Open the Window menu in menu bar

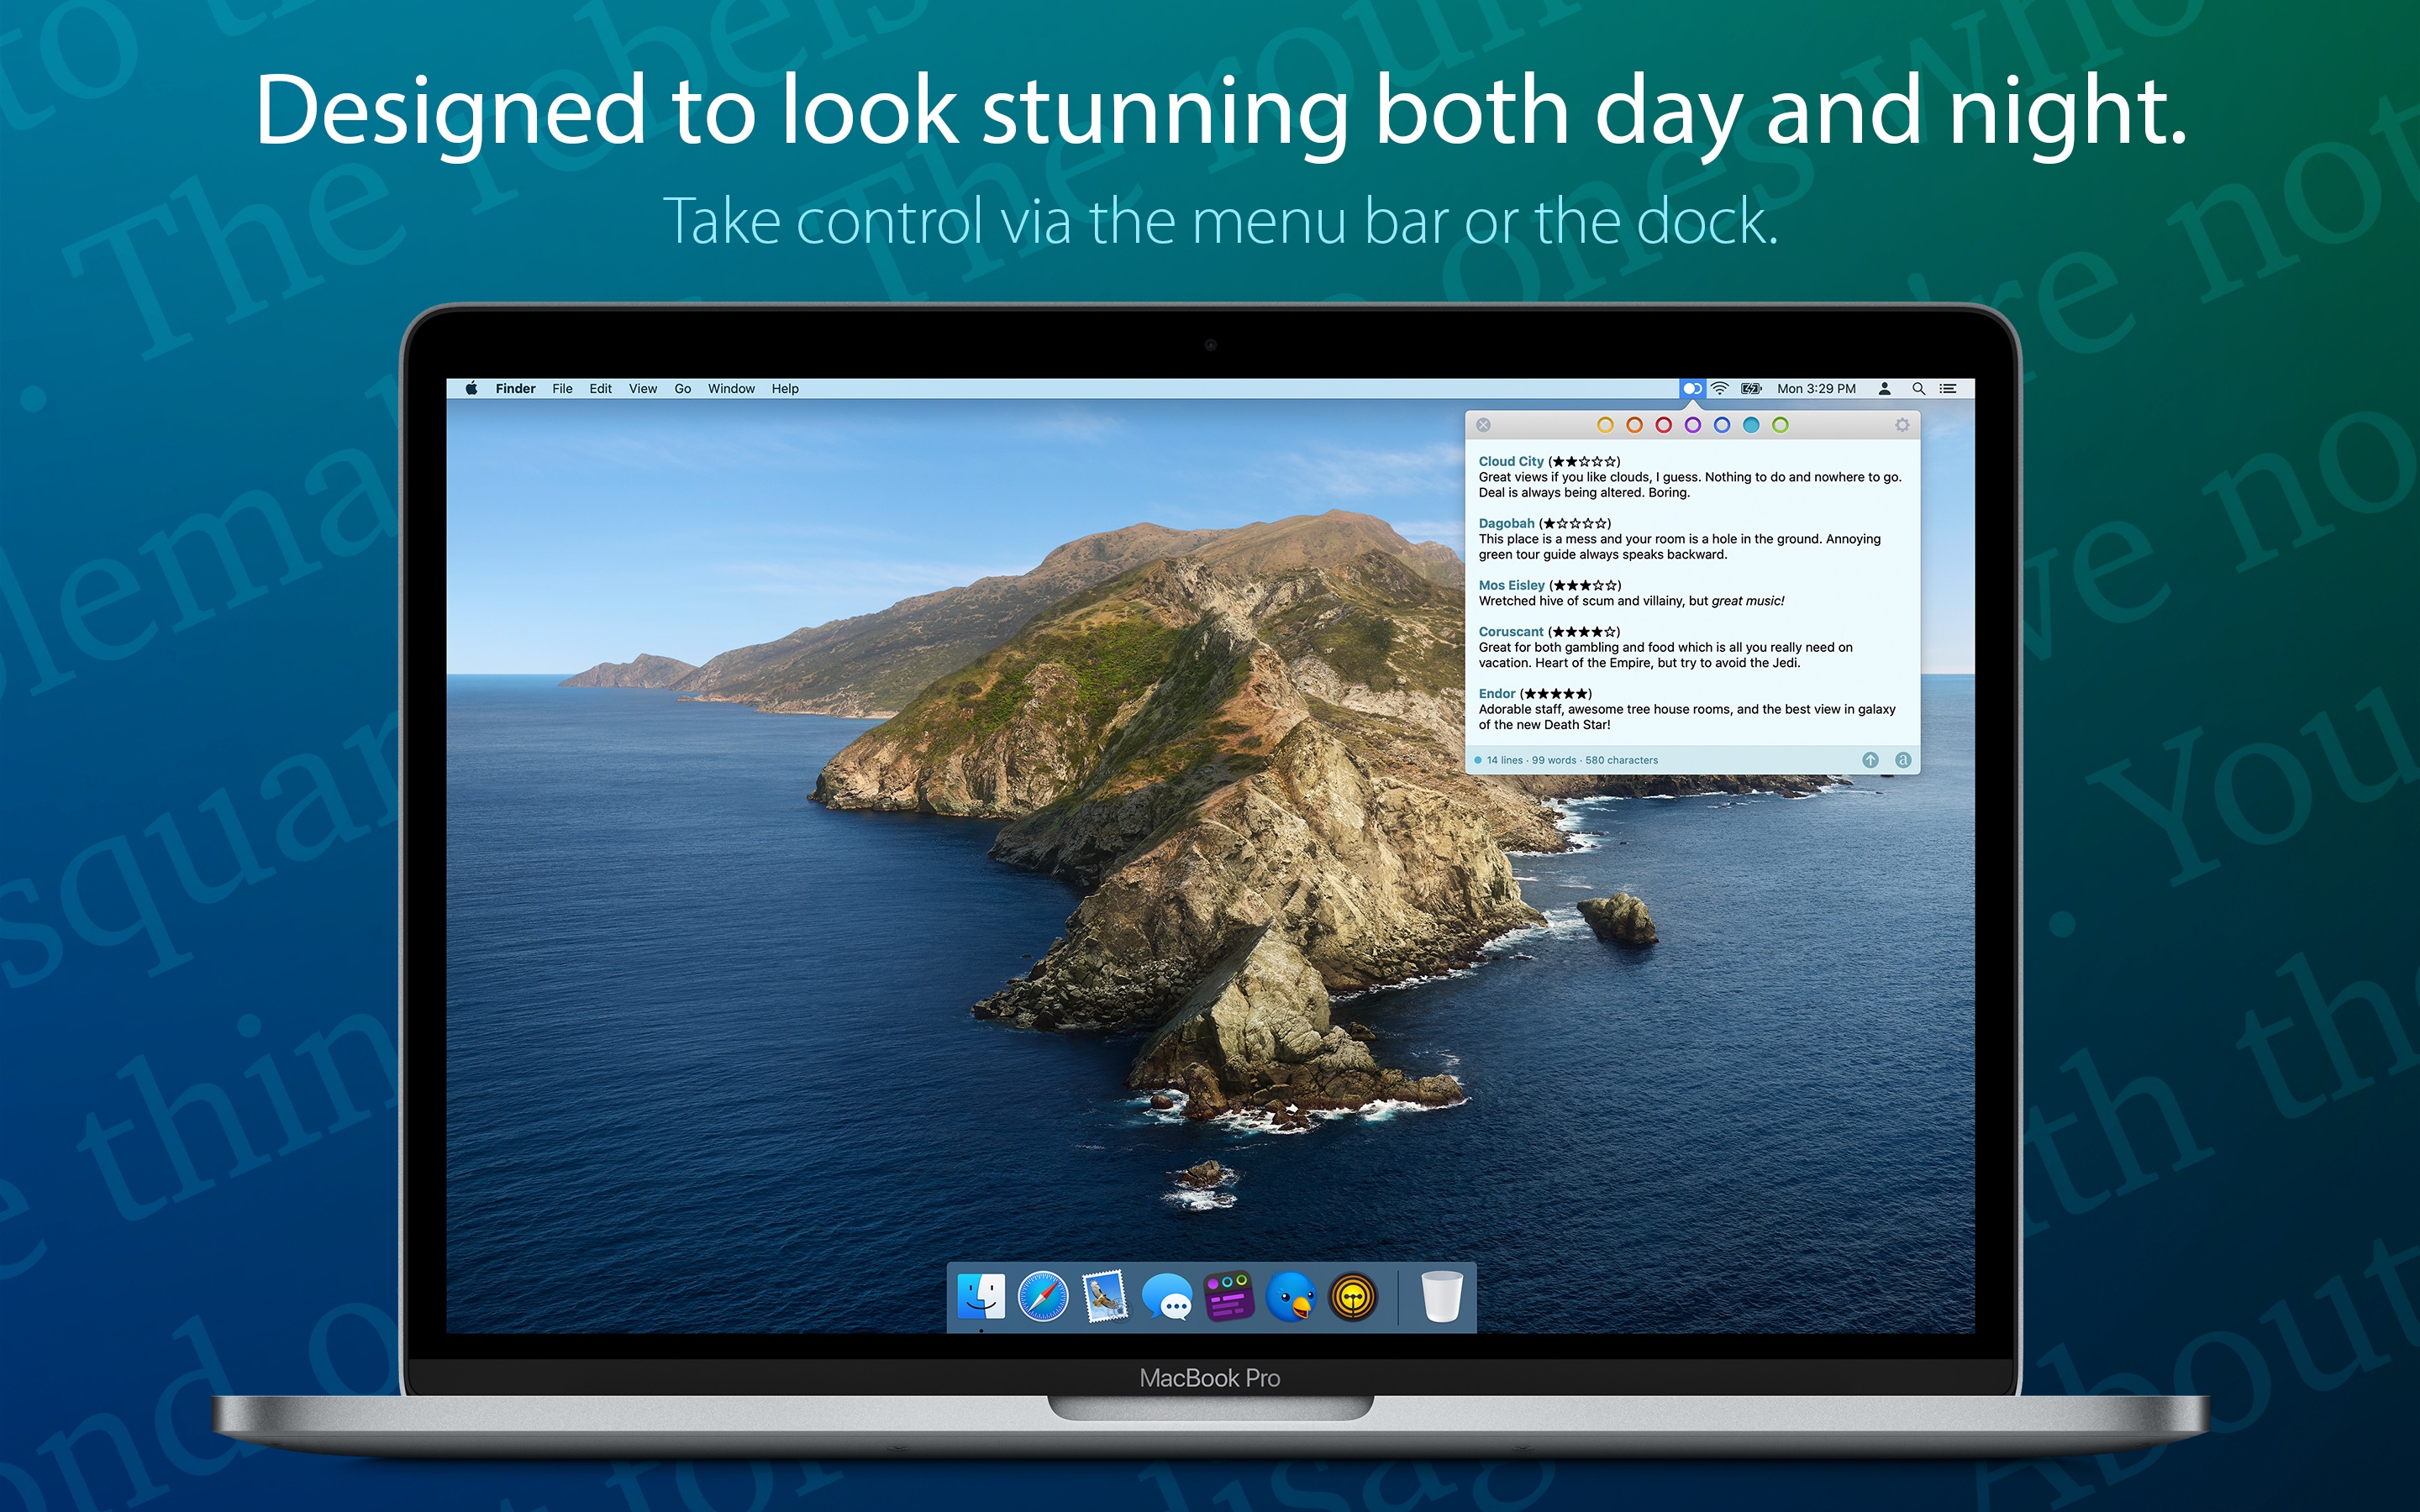[x=734, y=386]
